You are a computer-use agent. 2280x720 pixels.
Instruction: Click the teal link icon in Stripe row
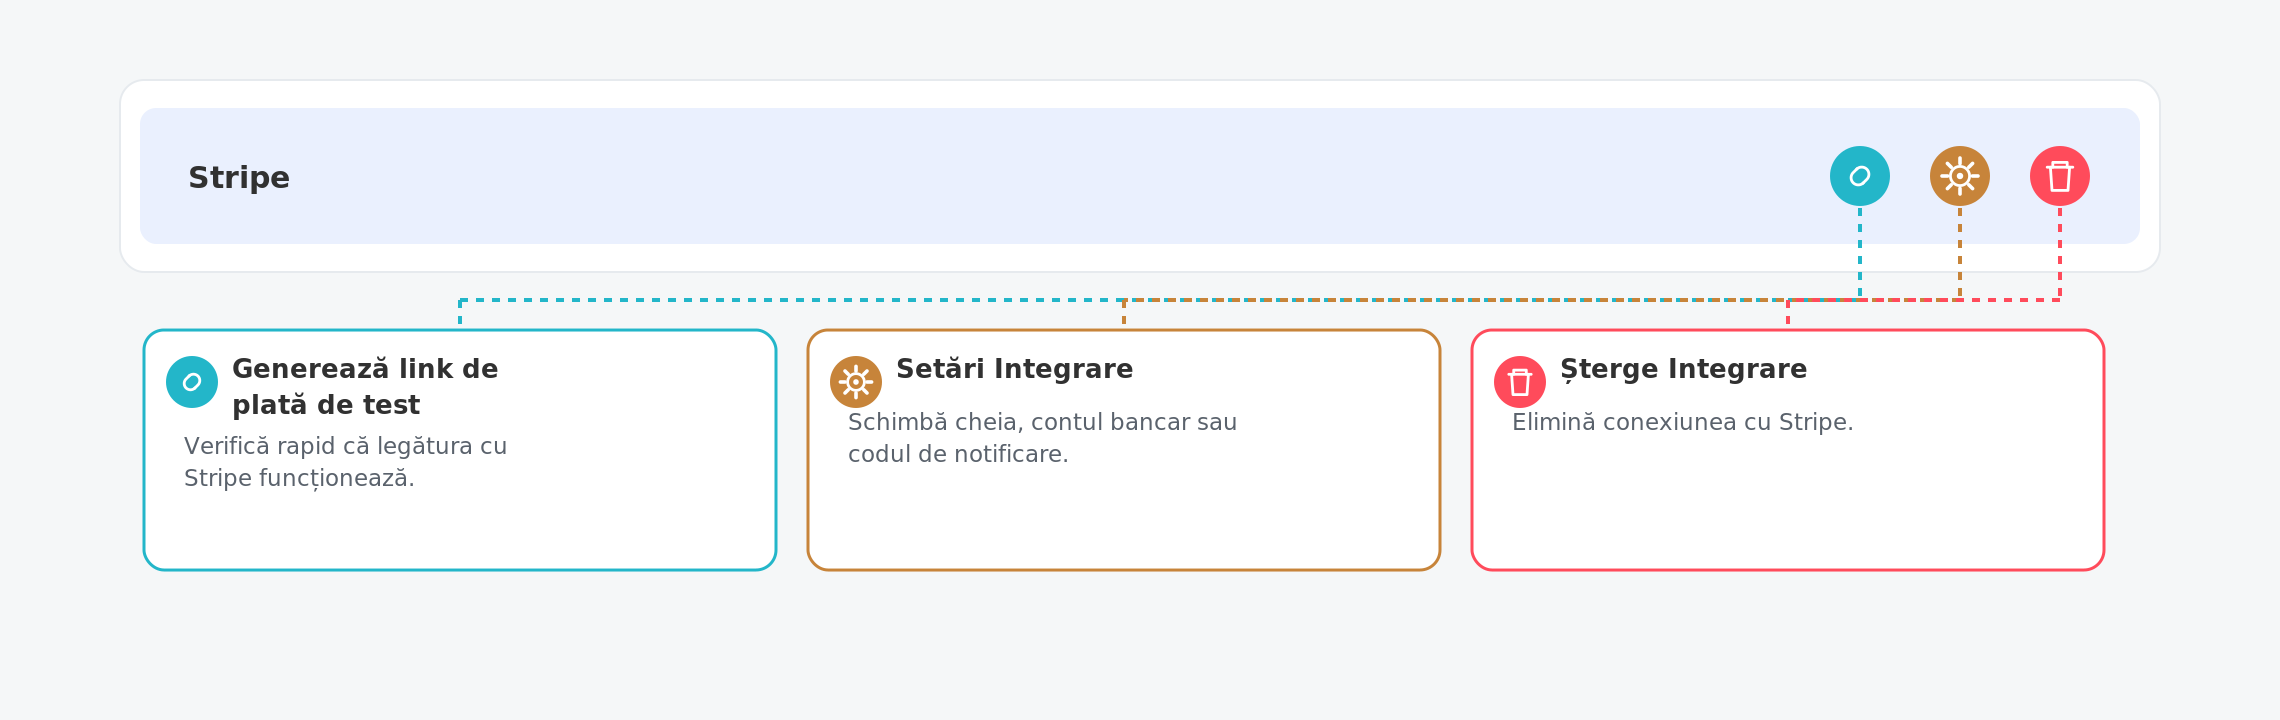(x=1859, y=176)
